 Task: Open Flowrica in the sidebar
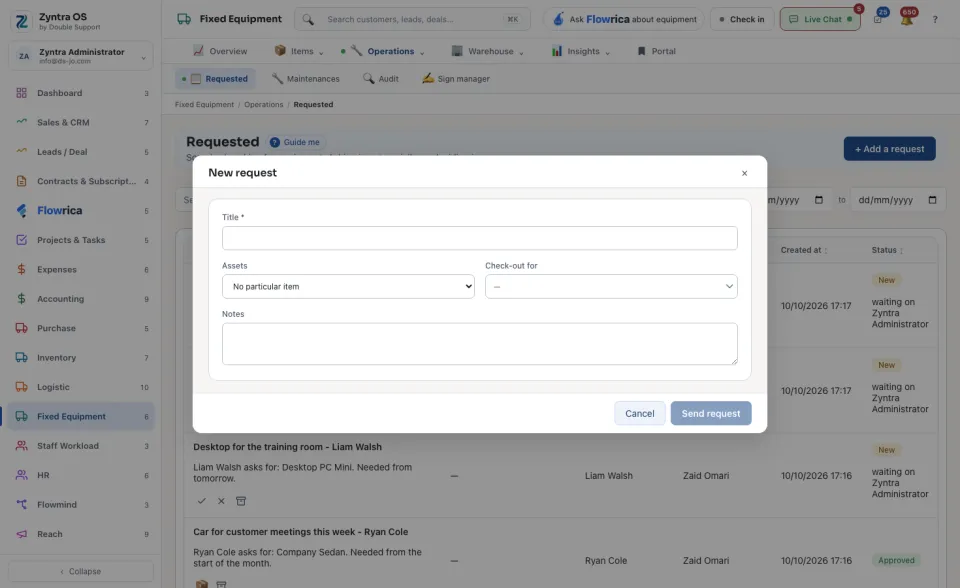[81, 211]
